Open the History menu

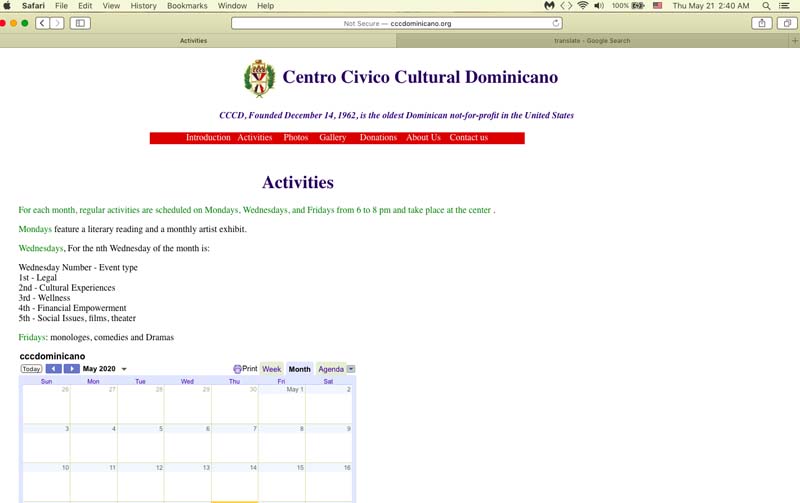pyautogui.click(x=143, y=6)
